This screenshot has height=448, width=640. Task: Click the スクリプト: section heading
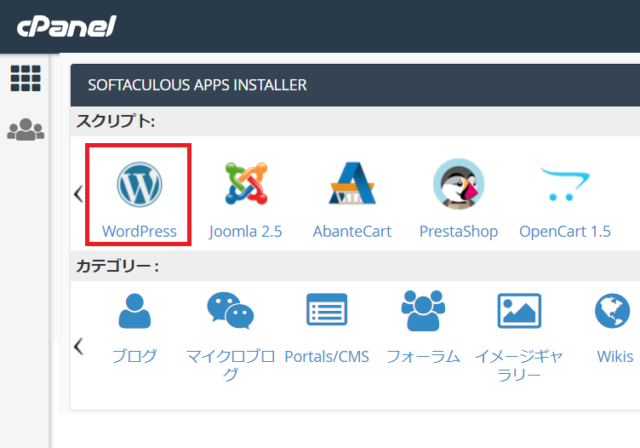coord(116,121)
